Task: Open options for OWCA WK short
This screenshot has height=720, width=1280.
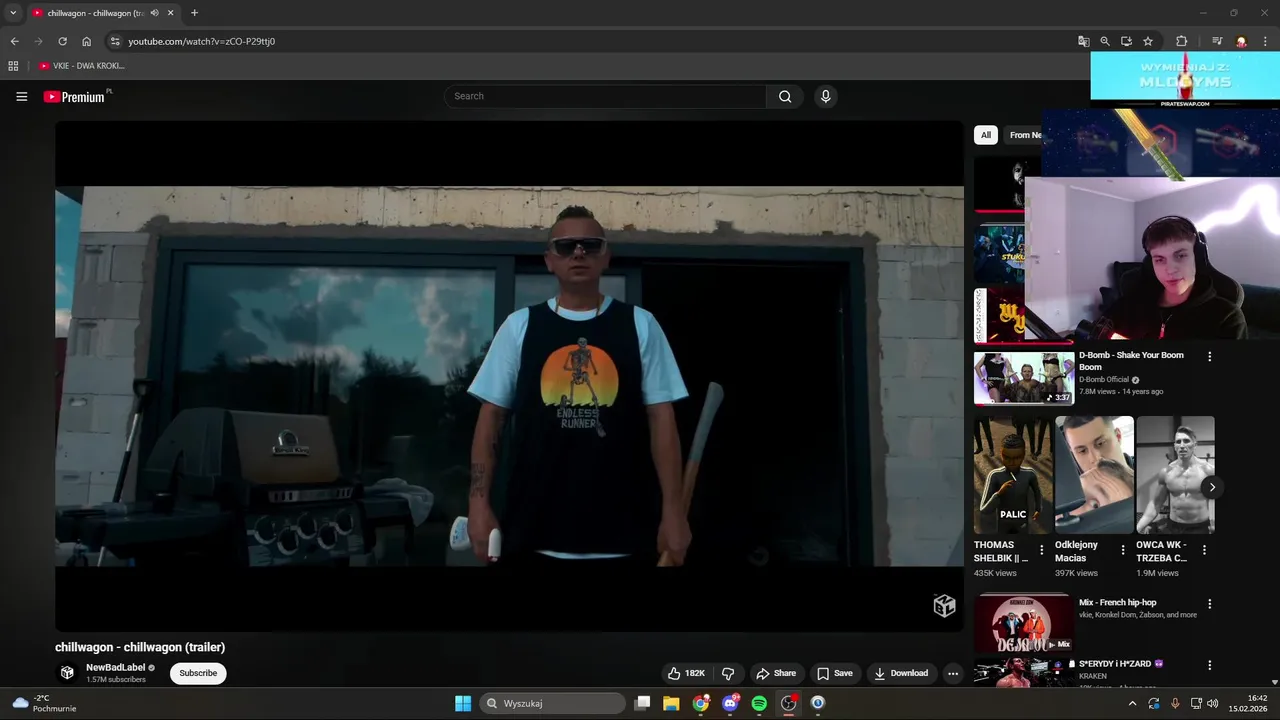Action: coord(1204,550)
